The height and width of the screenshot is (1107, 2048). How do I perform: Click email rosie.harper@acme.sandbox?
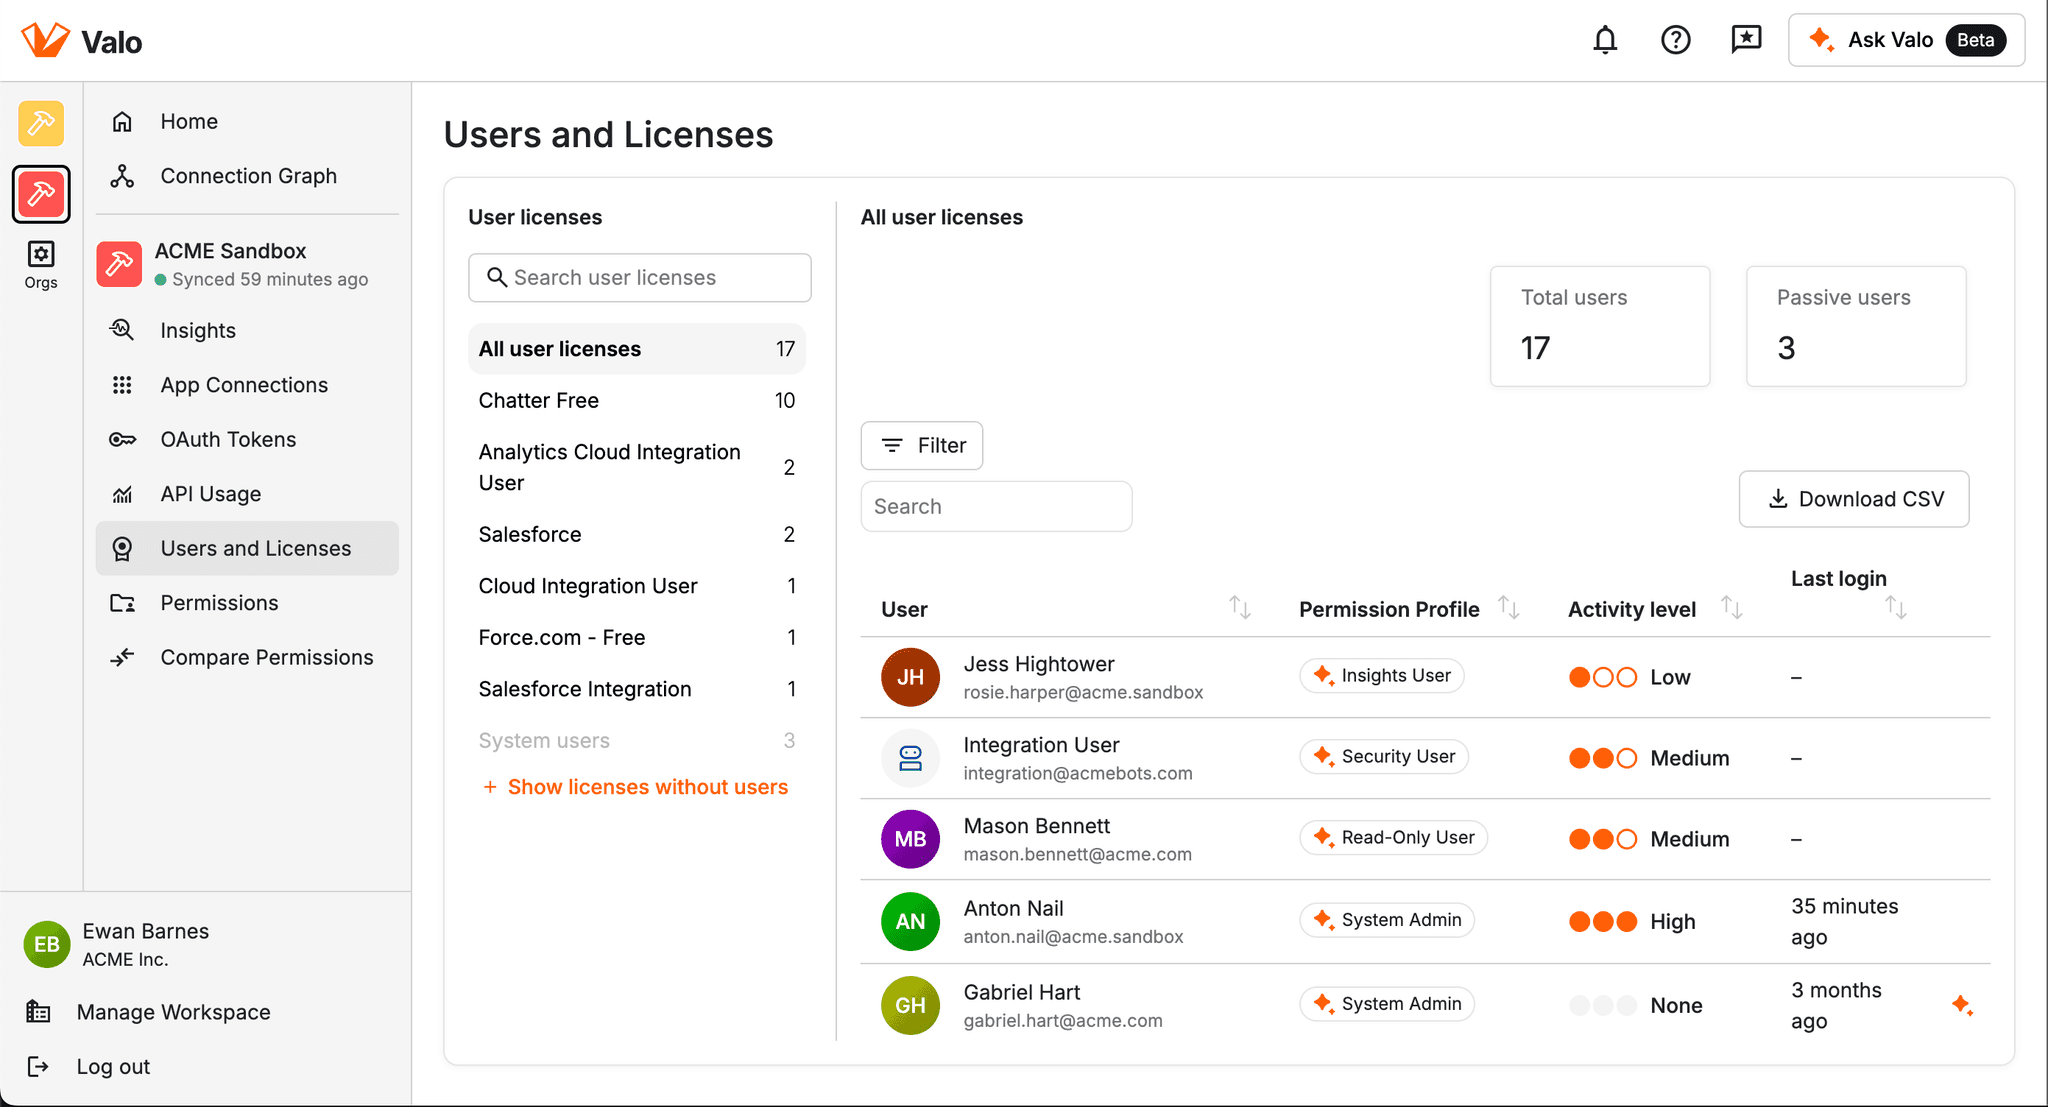pyautogui.click(x=1083, y=692)
